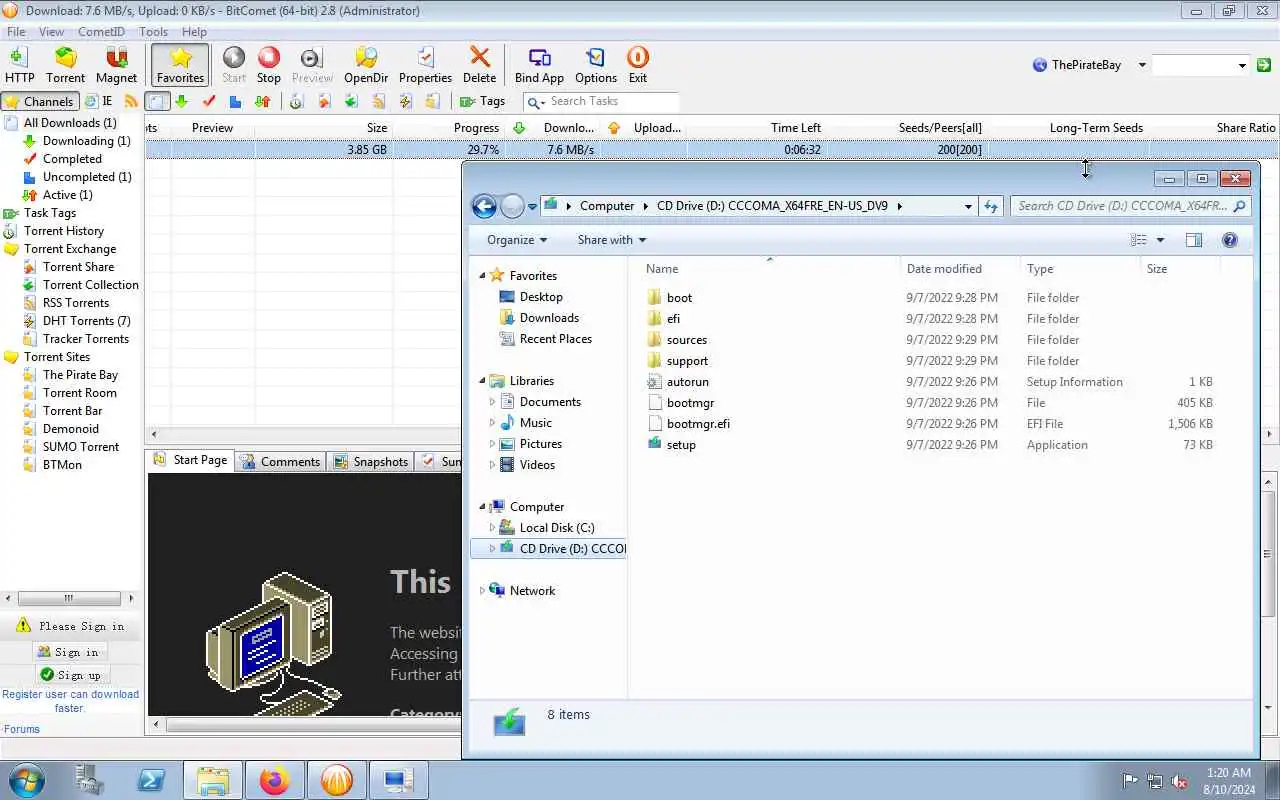1280x800 pixels.
Task: Toggle the Favorites star button
Action: click(x=180, y=65)
